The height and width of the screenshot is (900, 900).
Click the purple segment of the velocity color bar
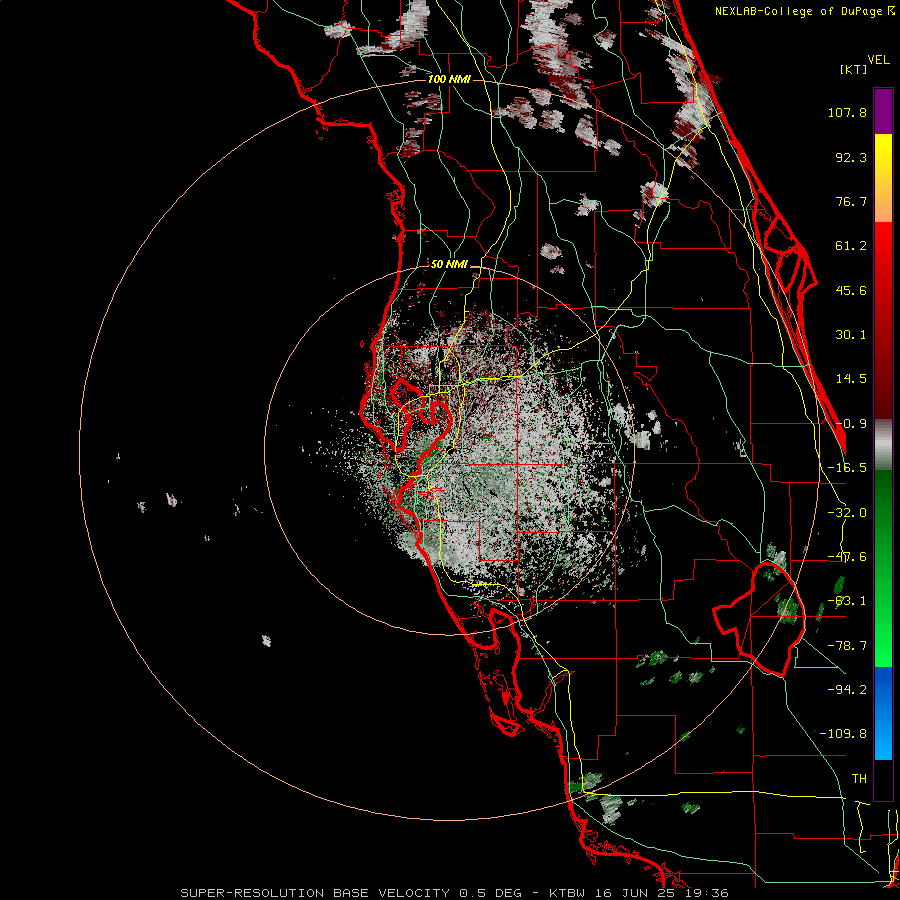(883, 111)
